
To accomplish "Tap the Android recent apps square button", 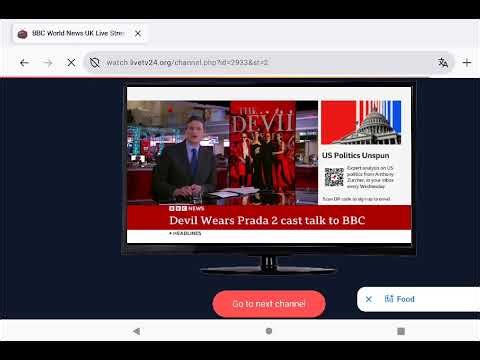I will 401,331.
